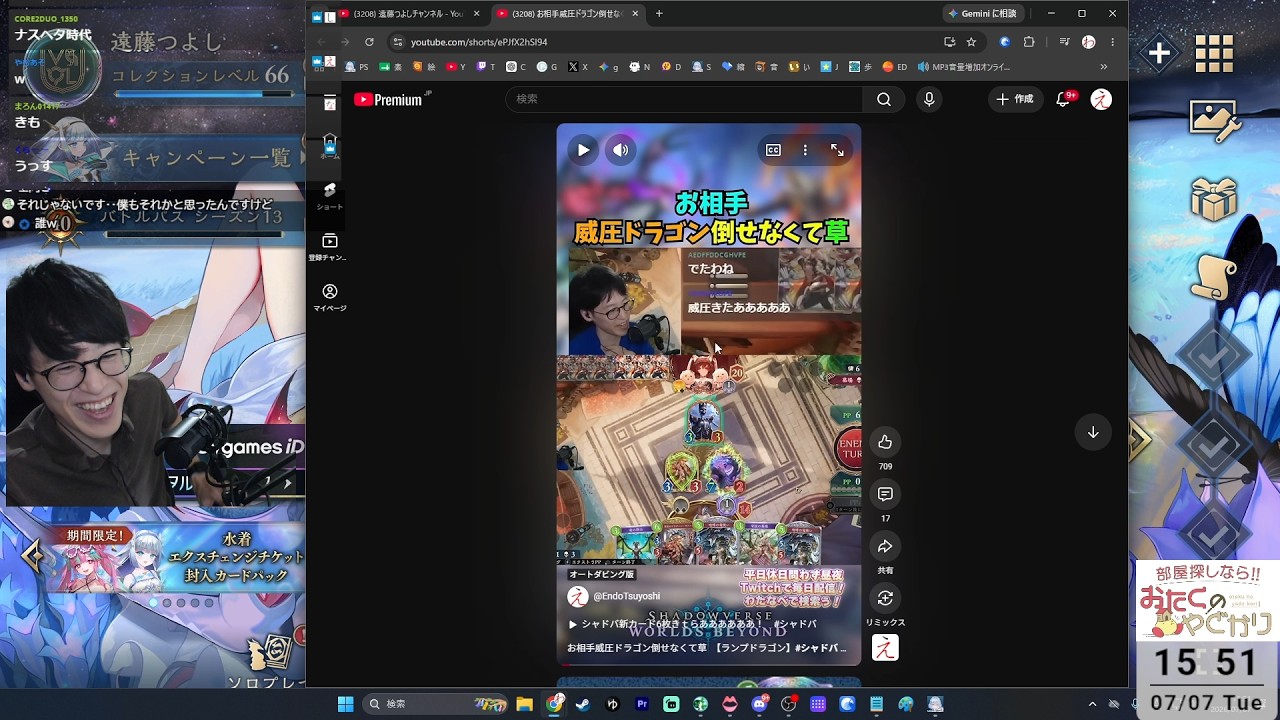Open the 作成 create button
Viewport: 1280px width, 720px height.
point(1015,99)
